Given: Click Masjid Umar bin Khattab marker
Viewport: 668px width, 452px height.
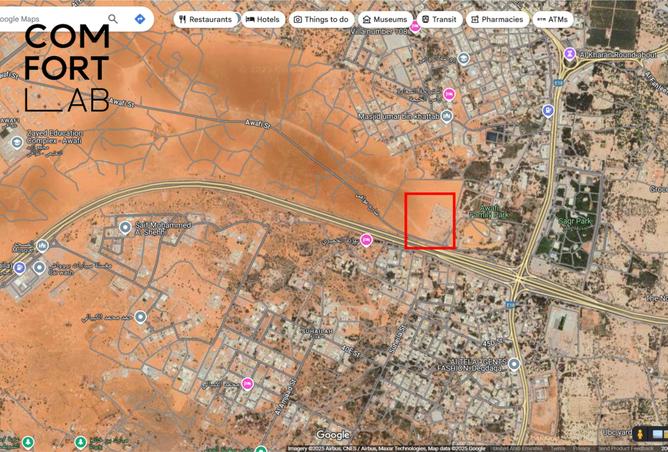Looking at the screenshot, I should click(446, 116).
